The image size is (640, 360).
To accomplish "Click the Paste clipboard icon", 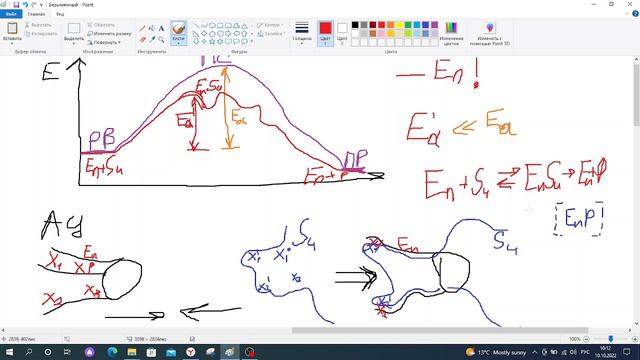I will (12, 28).
